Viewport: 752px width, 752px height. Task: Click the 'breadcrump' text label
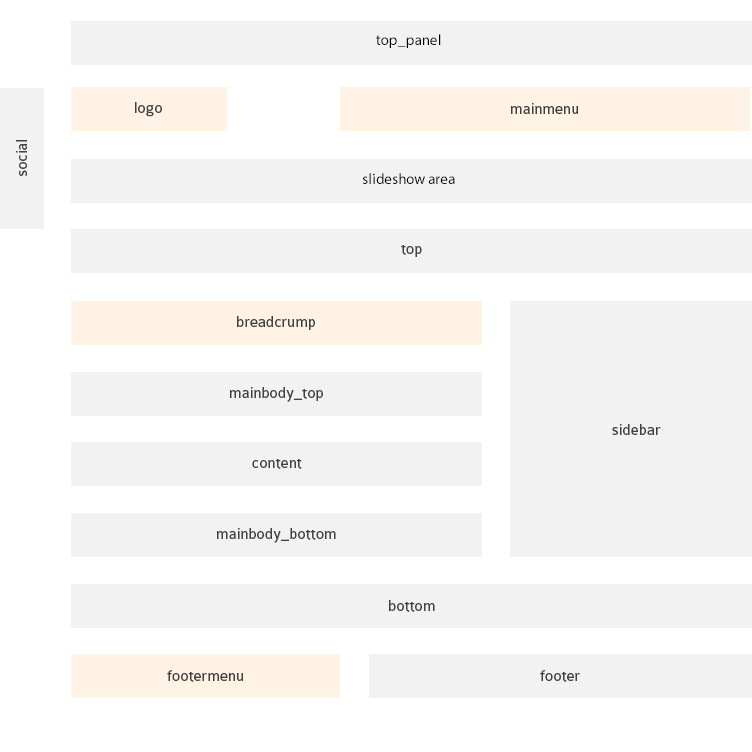[x=276, y=322]
